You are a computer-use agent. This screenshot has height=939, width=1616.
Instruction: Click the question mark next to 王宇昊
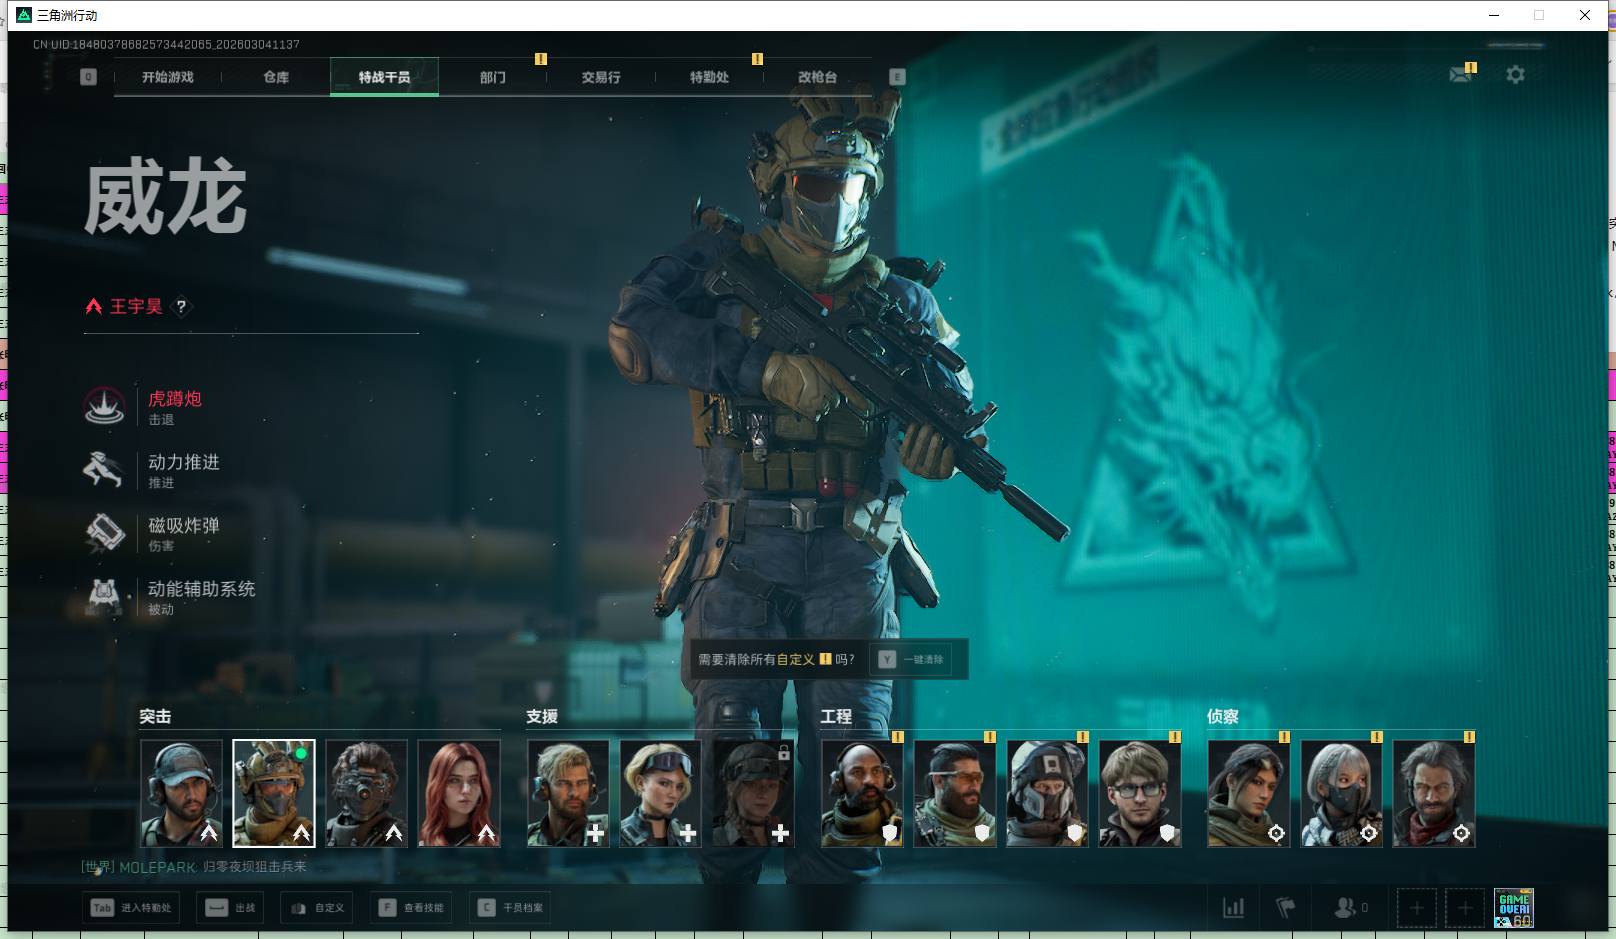pyautogui.click(x=181, y=307)
